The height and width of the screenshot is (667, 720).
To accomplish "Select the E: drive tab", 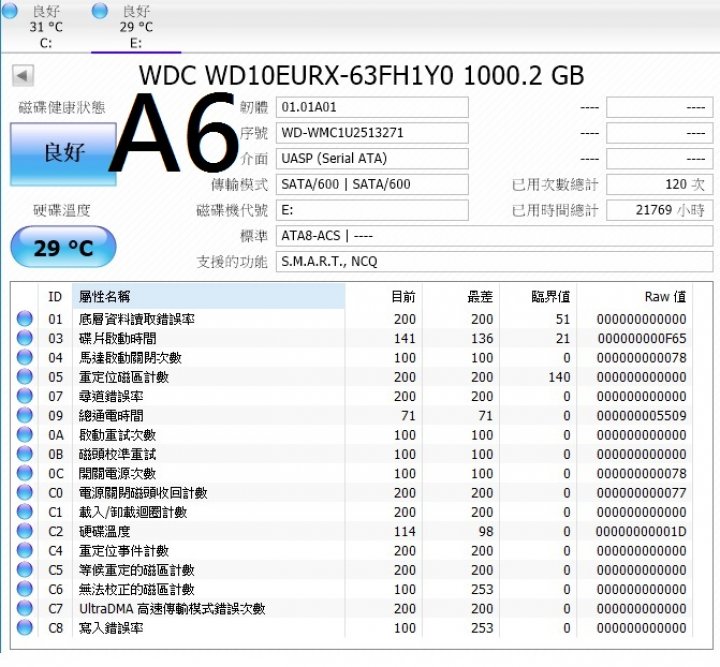I will point(136,26).
